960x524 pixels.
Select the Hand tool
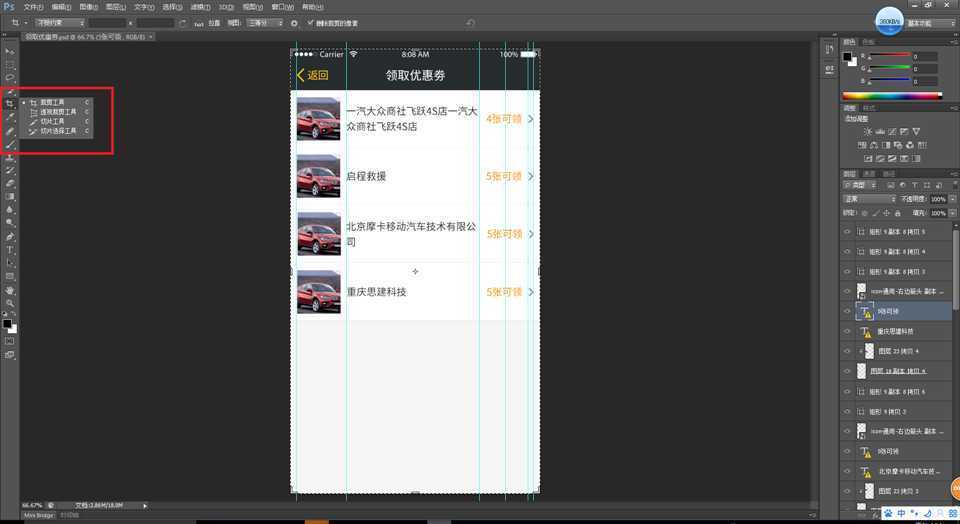(9, 290)
